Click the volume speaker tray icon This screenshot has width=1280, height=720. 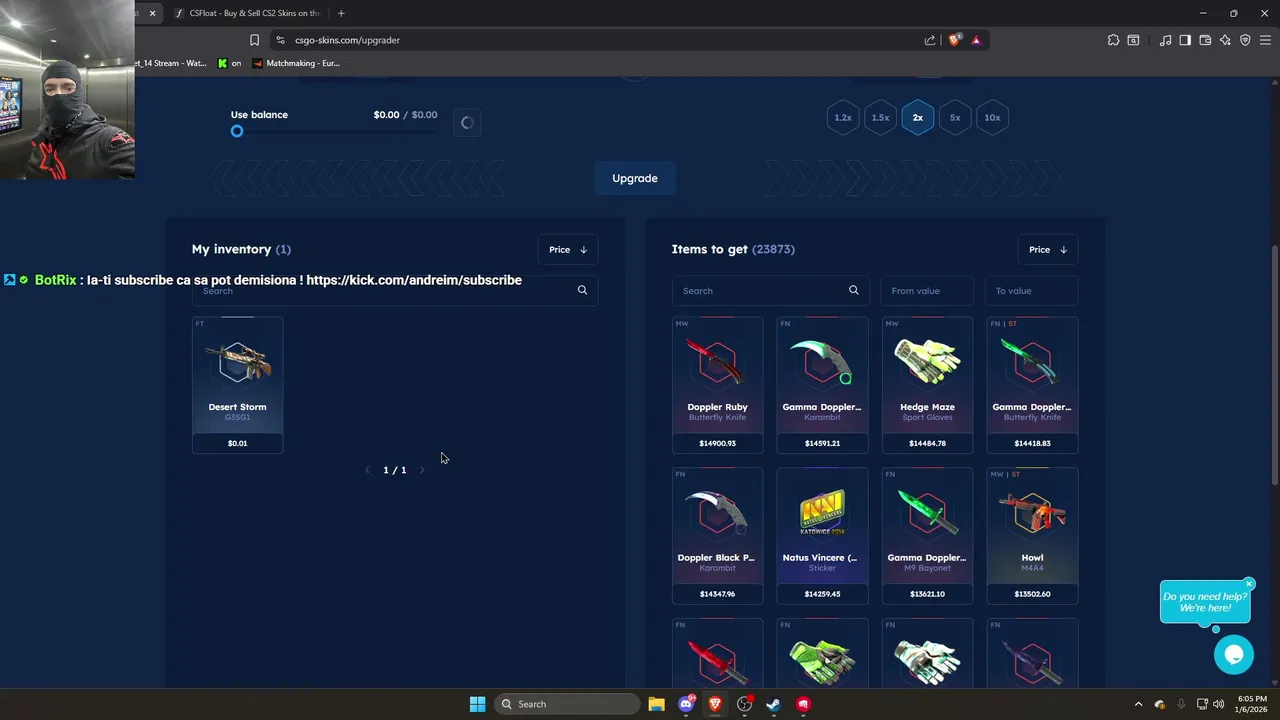pos(1219,704)
